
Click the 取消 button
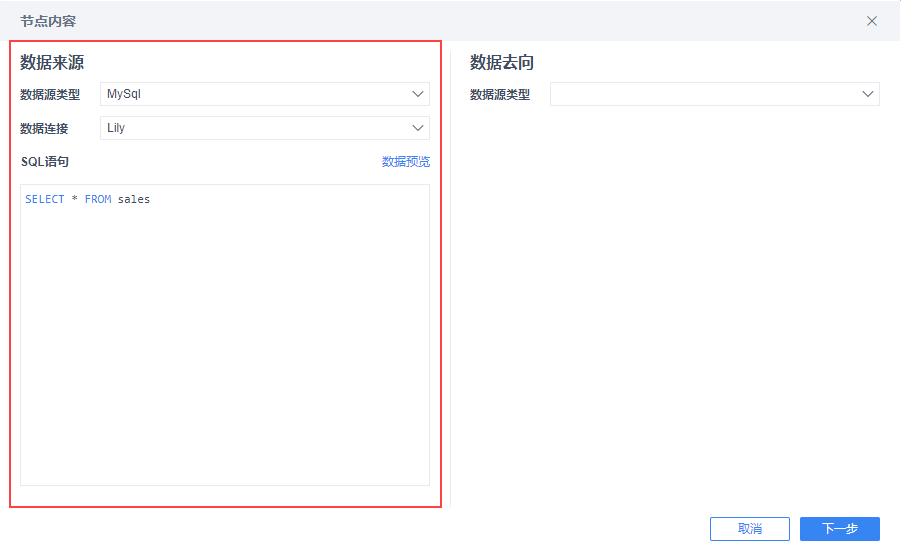pos(750,529)
